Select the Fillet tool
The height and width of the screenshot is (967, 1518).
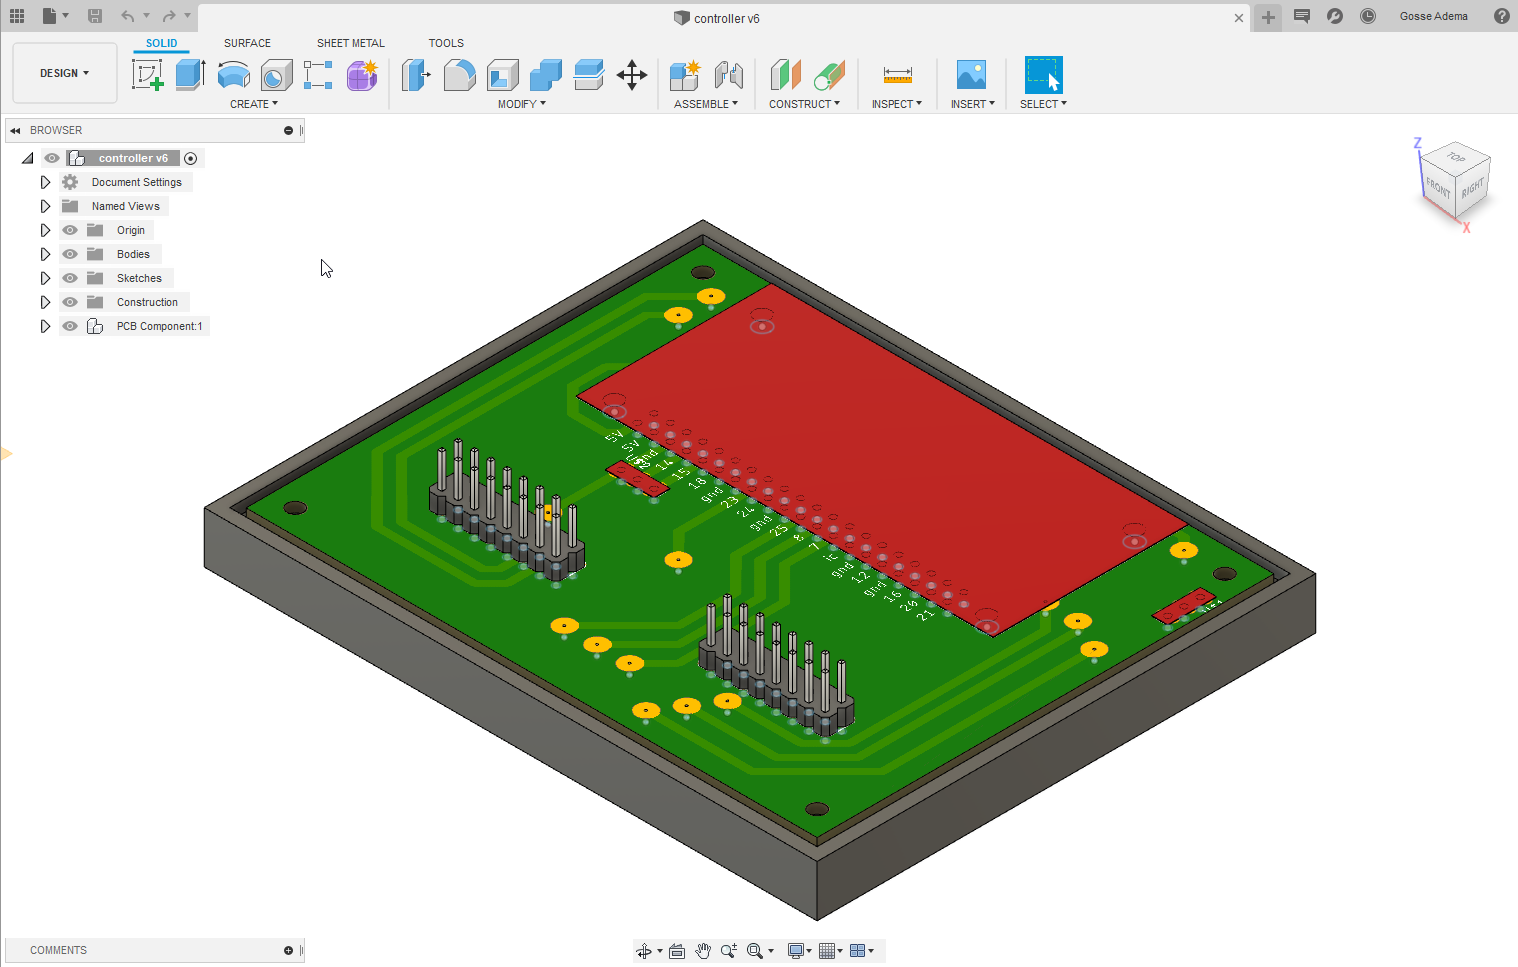tap(459, 75)
